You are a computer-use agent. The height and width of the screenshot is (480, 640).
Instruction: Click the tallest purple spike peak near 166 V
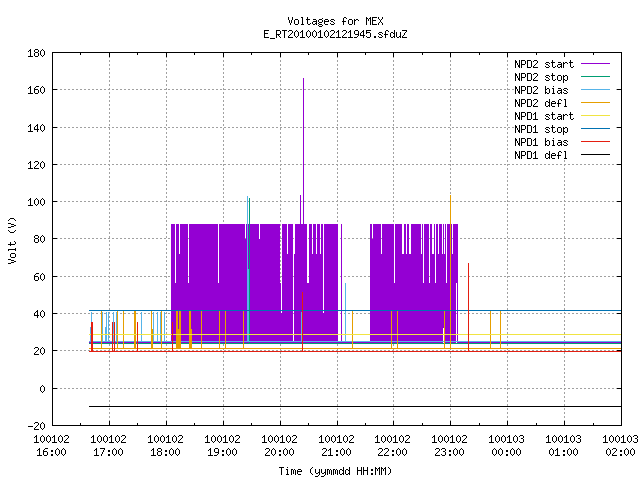[303, 79]
